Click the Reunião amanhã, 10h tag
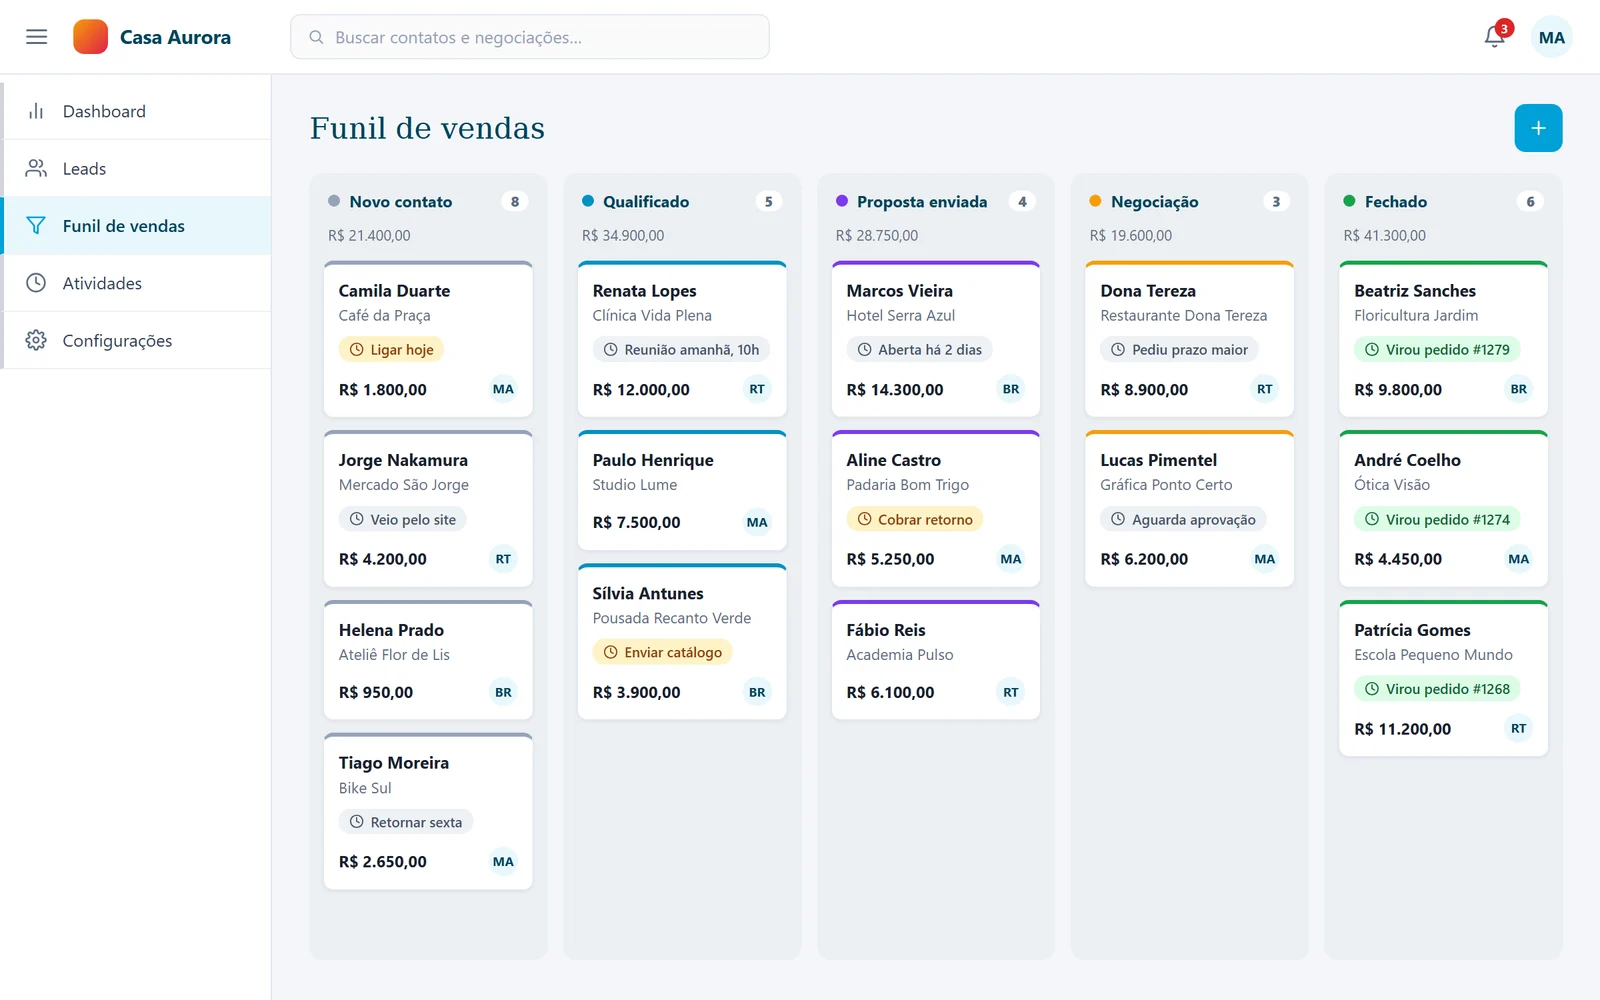The height and width of the screenshot is (1000, 1600). pyautogui.click(x=681, y=349)
